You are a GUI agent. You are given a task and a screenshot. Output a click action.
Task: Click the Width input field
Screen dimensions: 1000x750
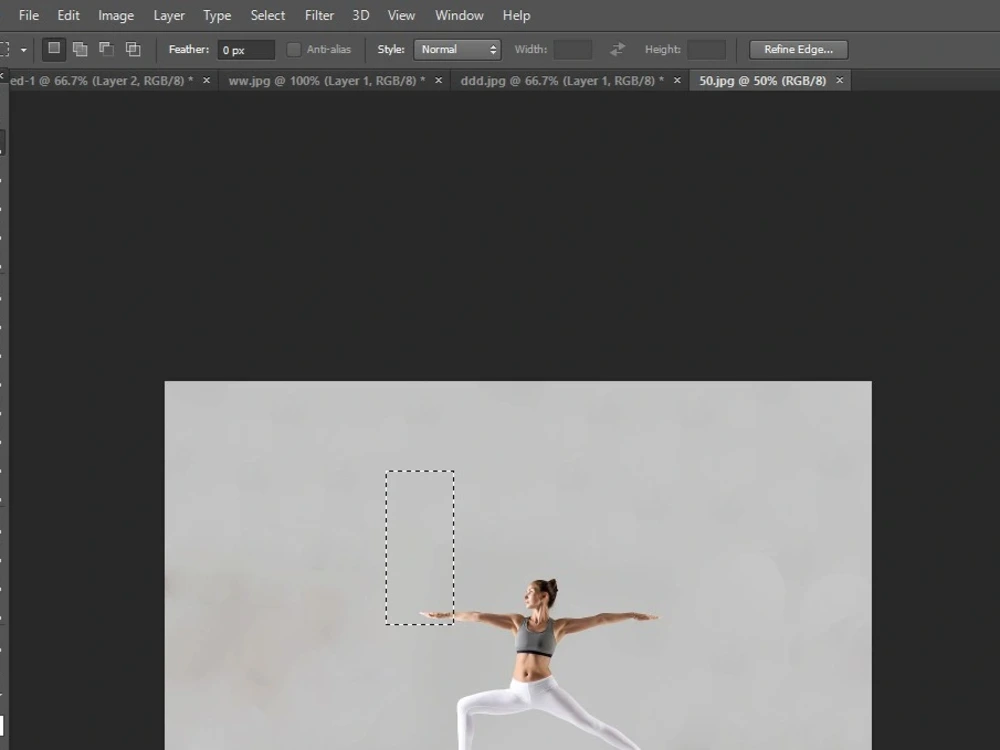pos(572,50)
